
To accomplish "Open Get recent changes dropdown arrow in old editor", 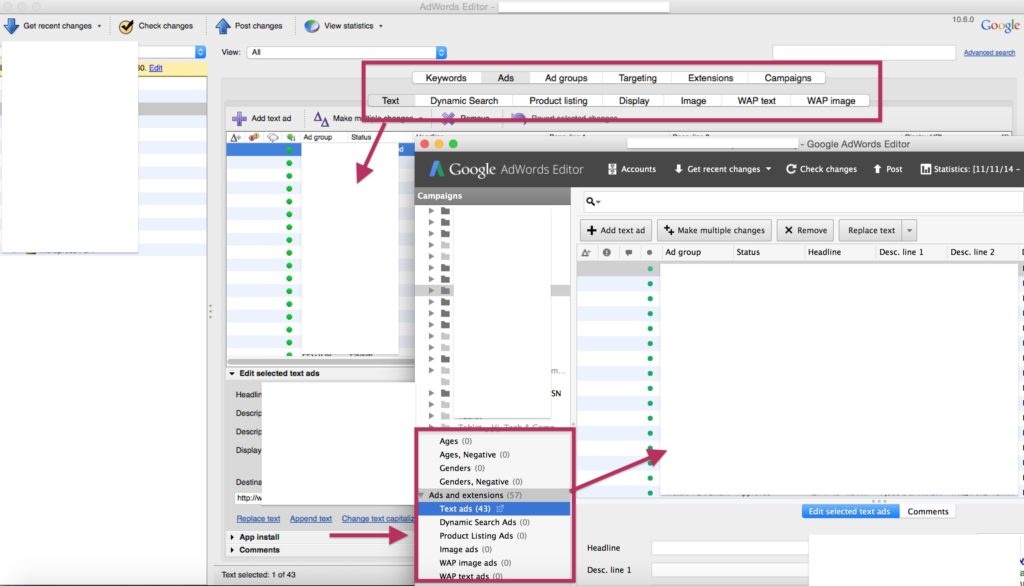I will point(99,27).
